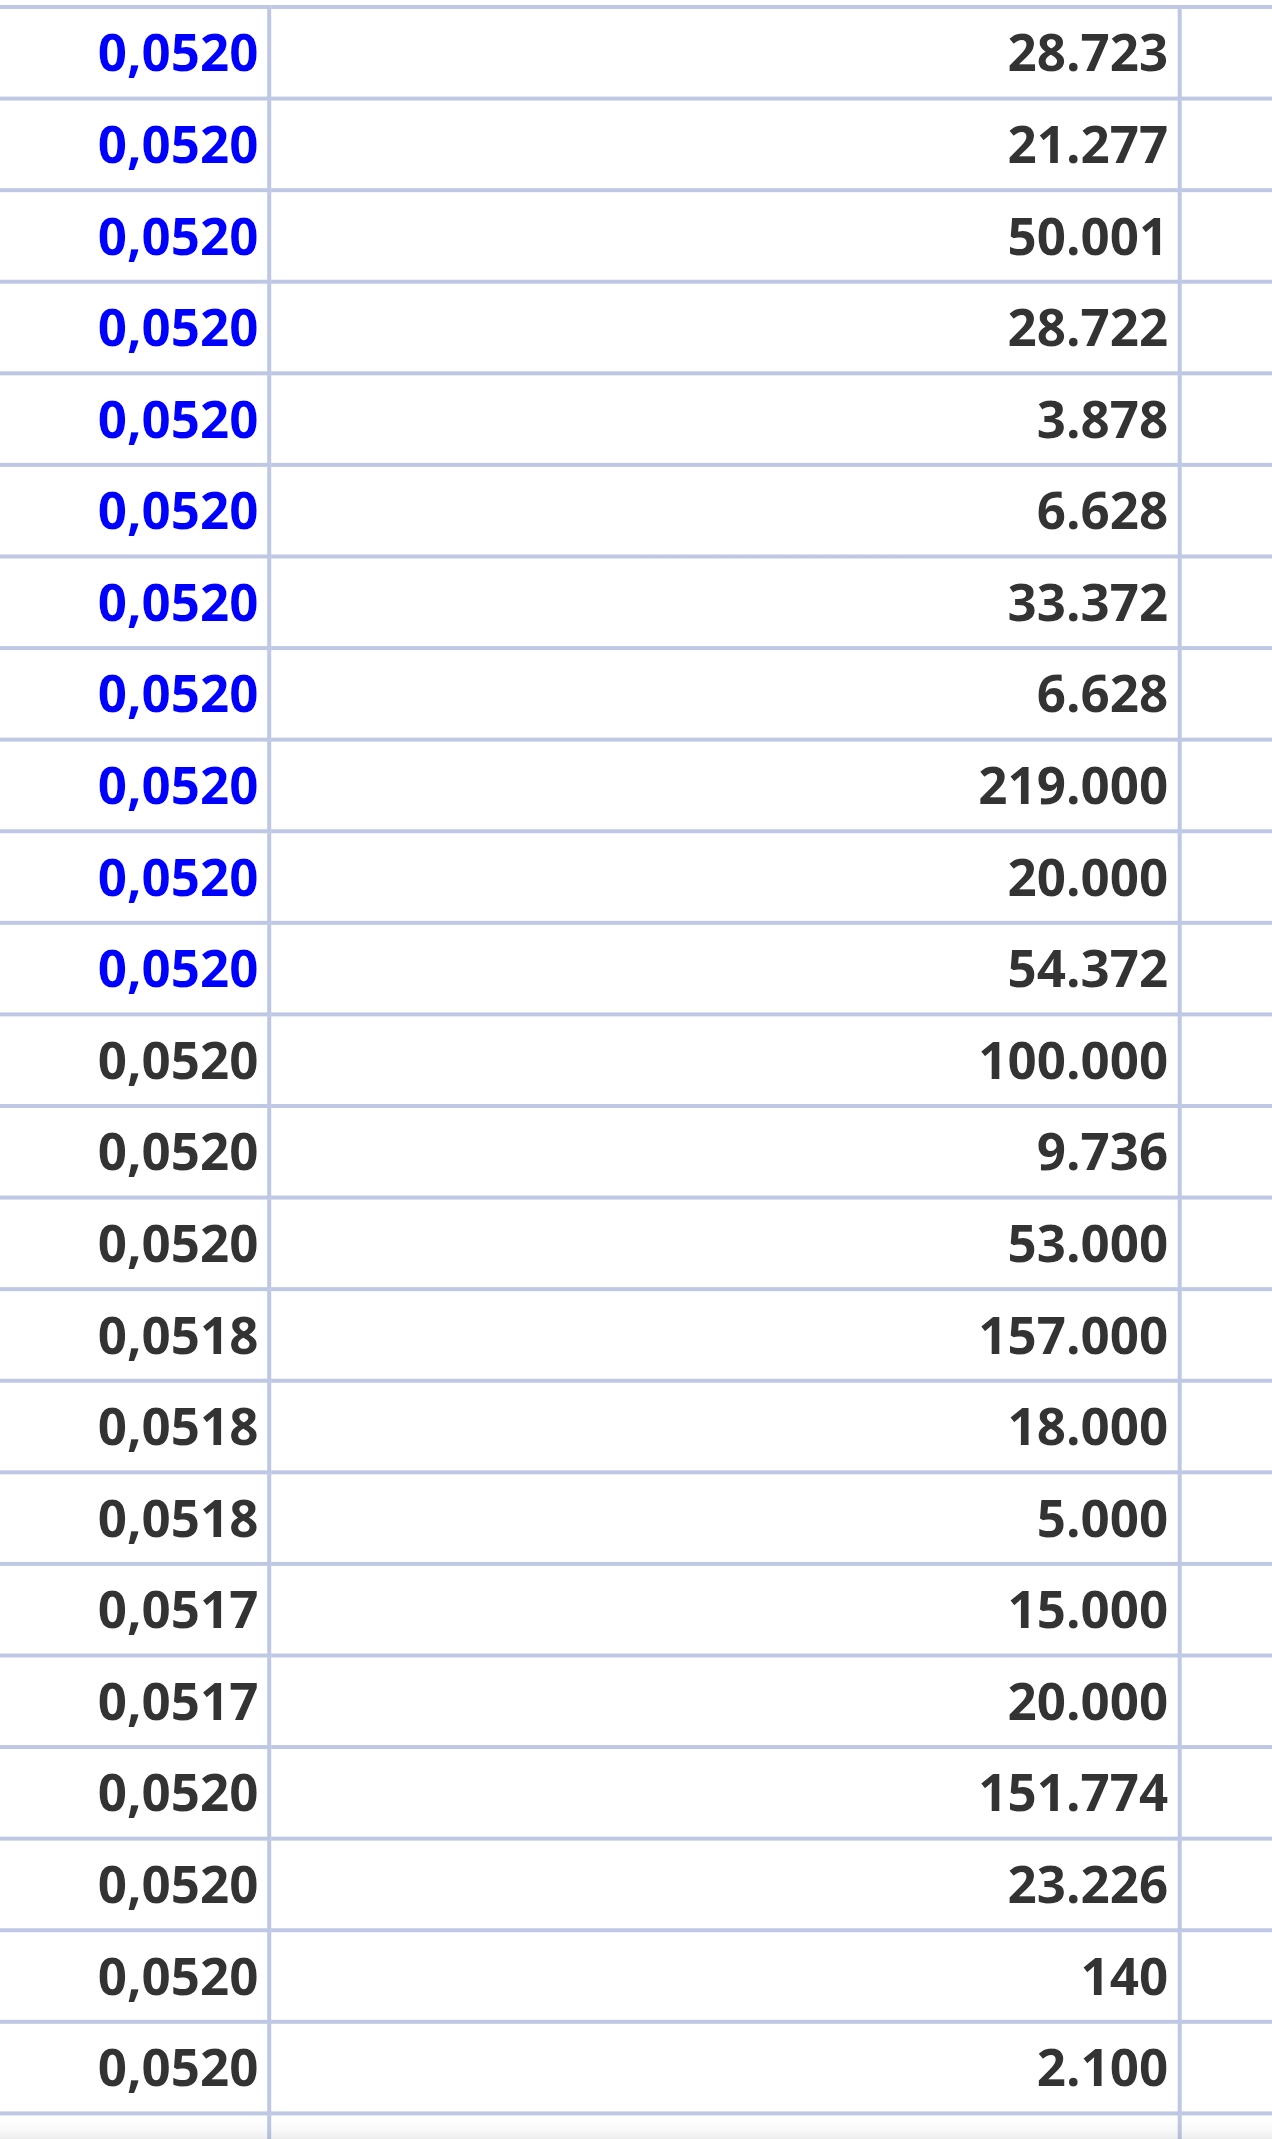Screen dimensions: 1272x2139
Task: Select the 219.000 volume cell
Action: click(725, 786)
